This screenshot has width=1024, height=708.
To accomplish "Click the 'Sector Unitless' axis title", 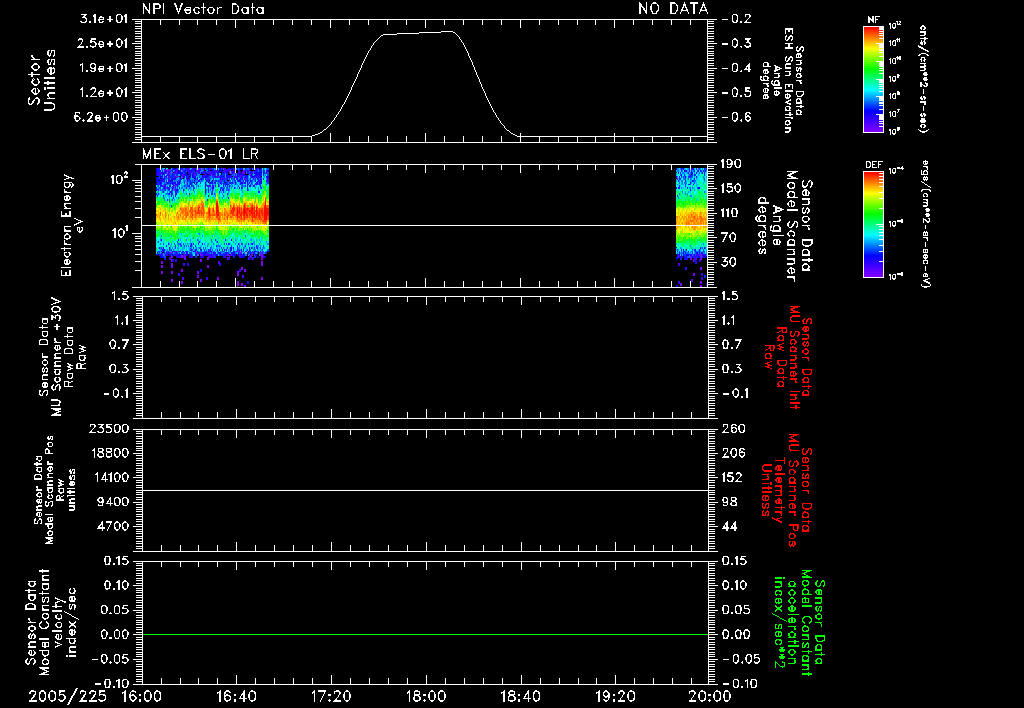I will point(42,80).
